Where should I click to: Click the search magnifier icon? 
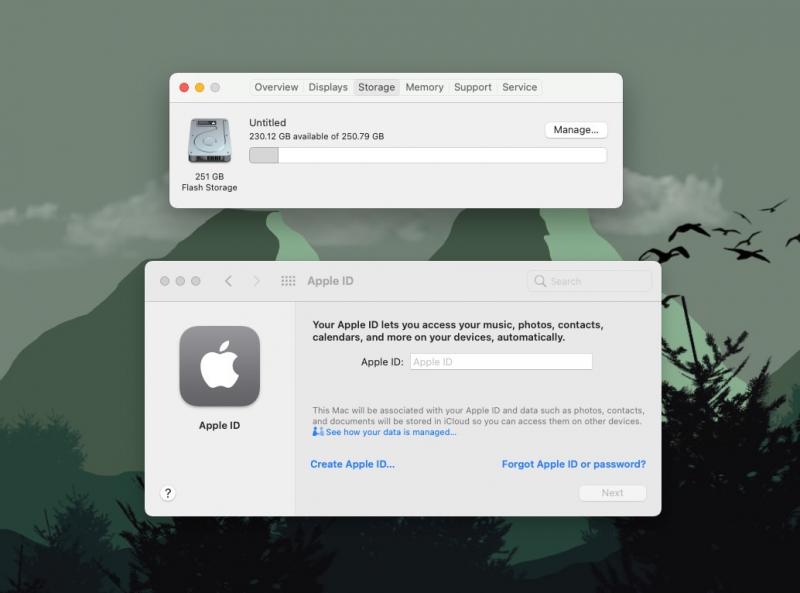pos(540,281)
